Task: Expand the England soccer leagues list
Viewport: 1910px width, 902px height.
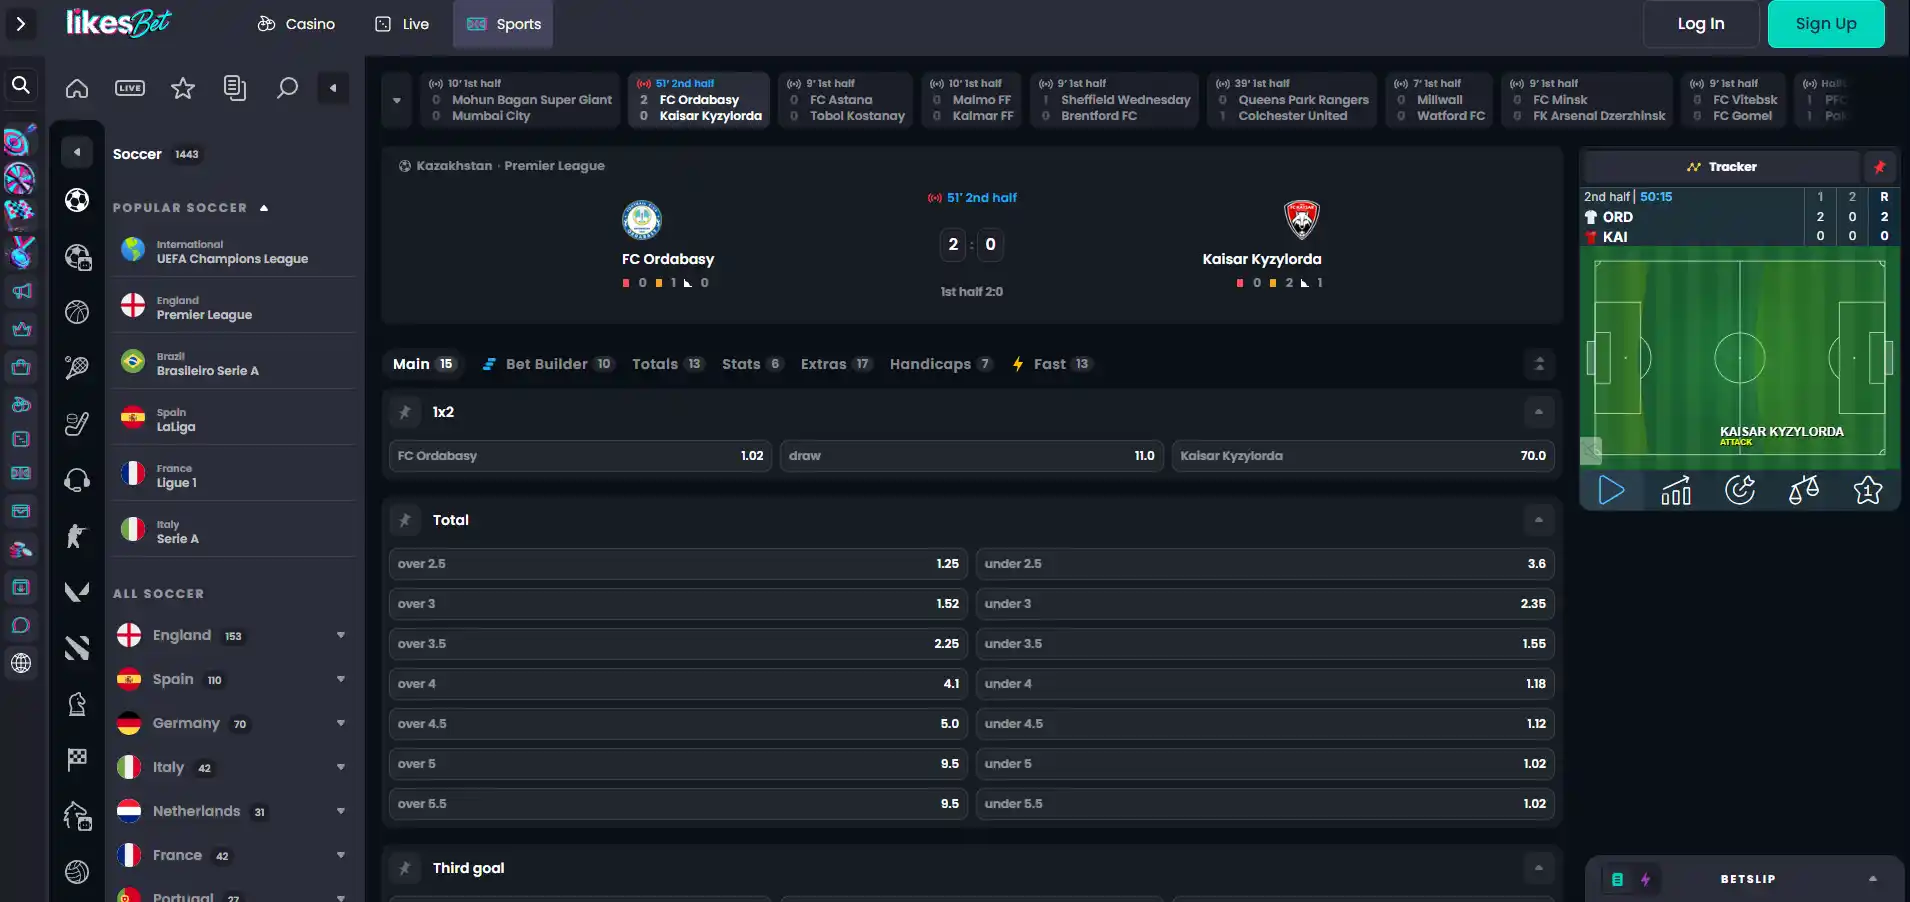Action: point(341,635)
